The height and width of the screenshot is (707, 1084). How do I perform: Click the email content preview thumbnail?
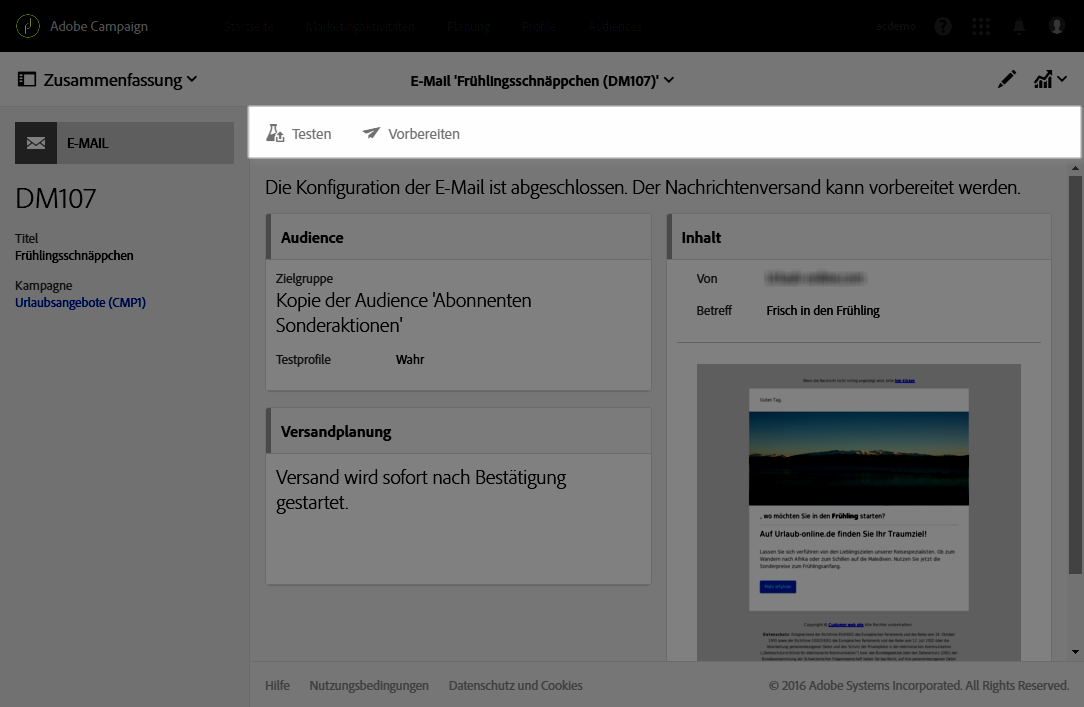click(859, 512)
